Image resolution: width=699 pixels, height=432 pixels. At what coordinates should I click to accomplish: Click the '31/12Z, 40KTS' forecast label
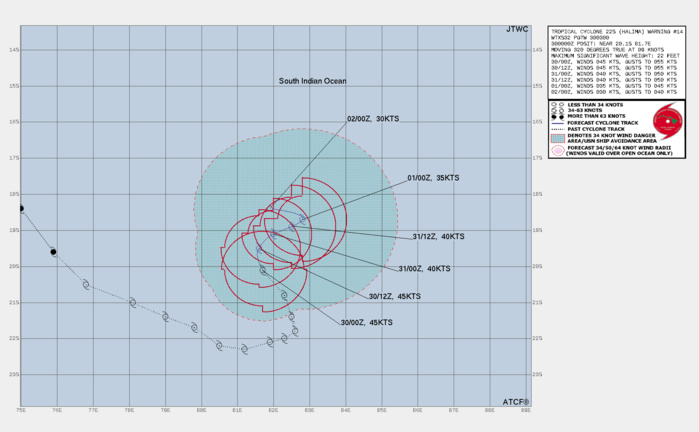click(438, 237)
